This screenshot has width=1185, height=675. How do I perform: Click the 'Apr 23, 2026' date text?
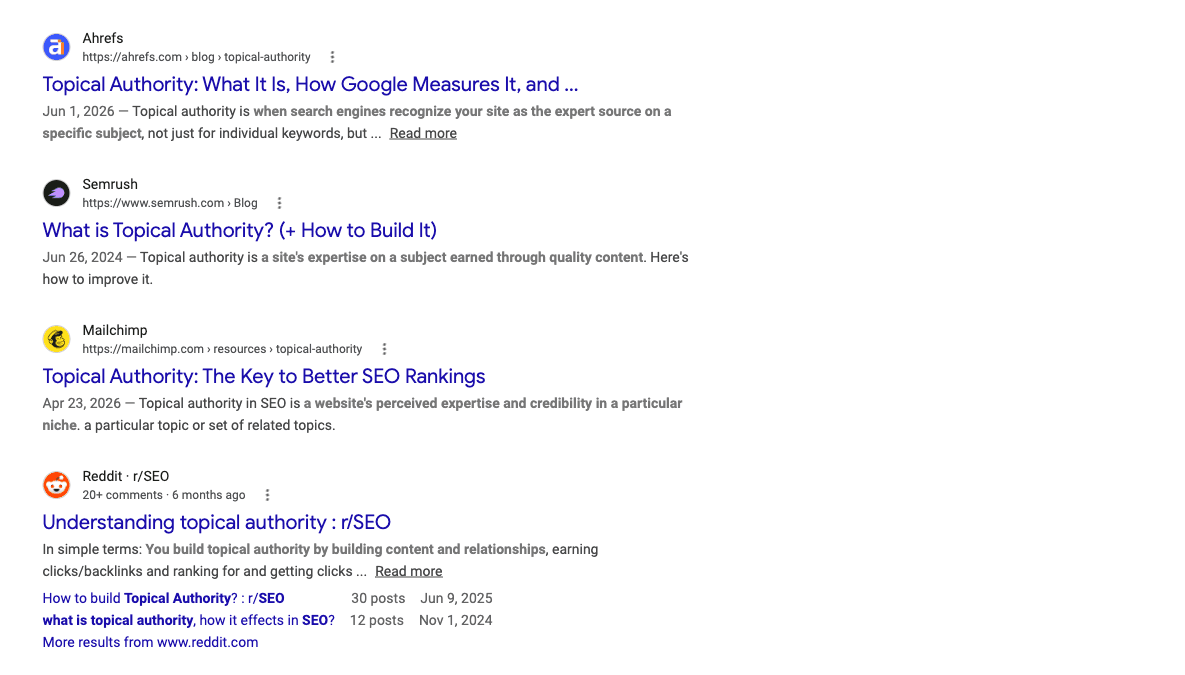(x=82, y=403)
